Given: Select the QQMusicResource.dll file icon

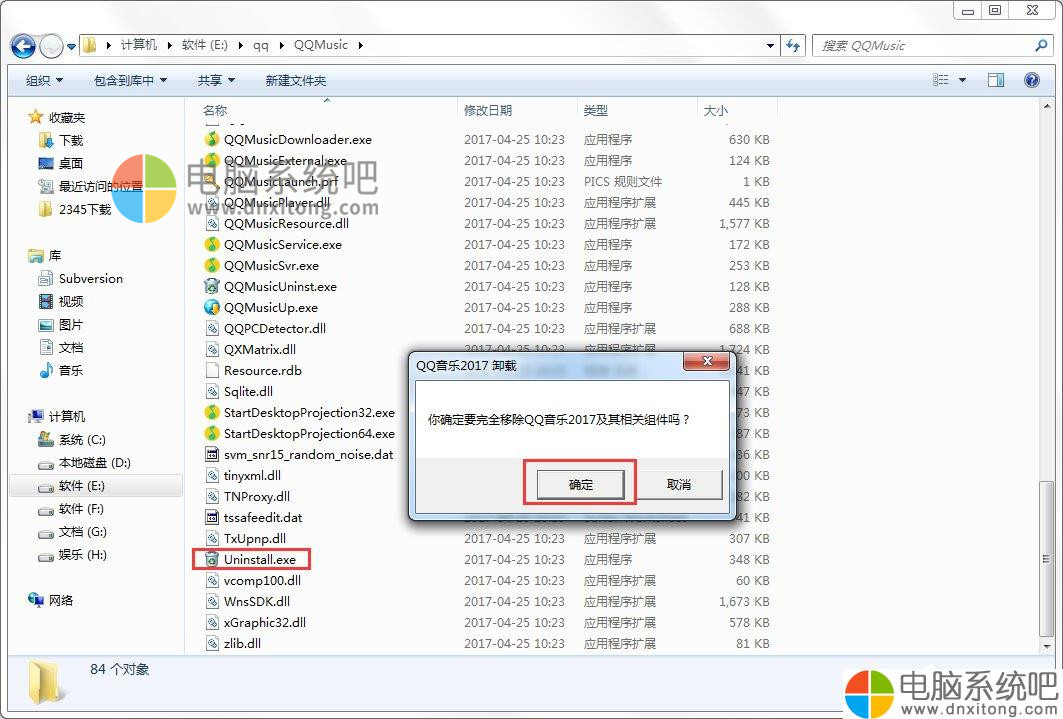Looking at the screenshot, I should pyautogui.click(x=212, y=224).
